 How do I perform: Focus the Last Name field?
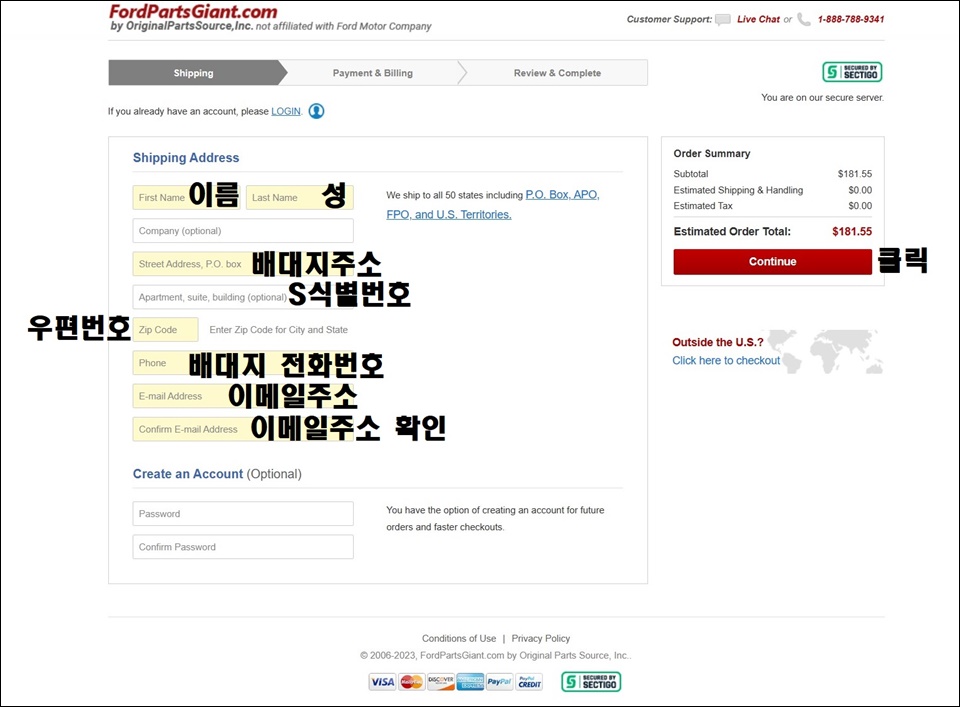pyautogui.click(x=300, y=198)
